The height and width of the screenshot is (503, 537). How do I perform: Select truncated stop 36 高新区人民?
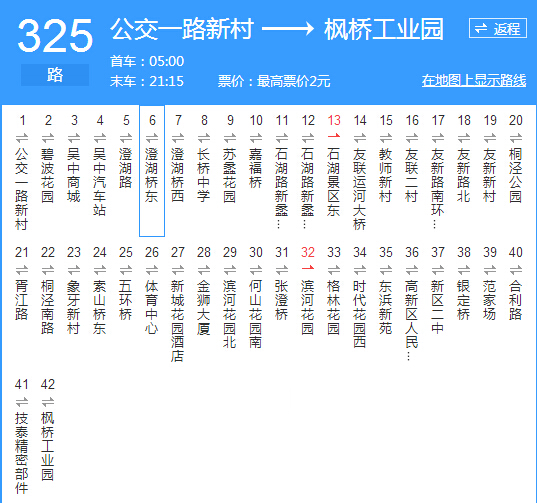(x=412, y=320)
